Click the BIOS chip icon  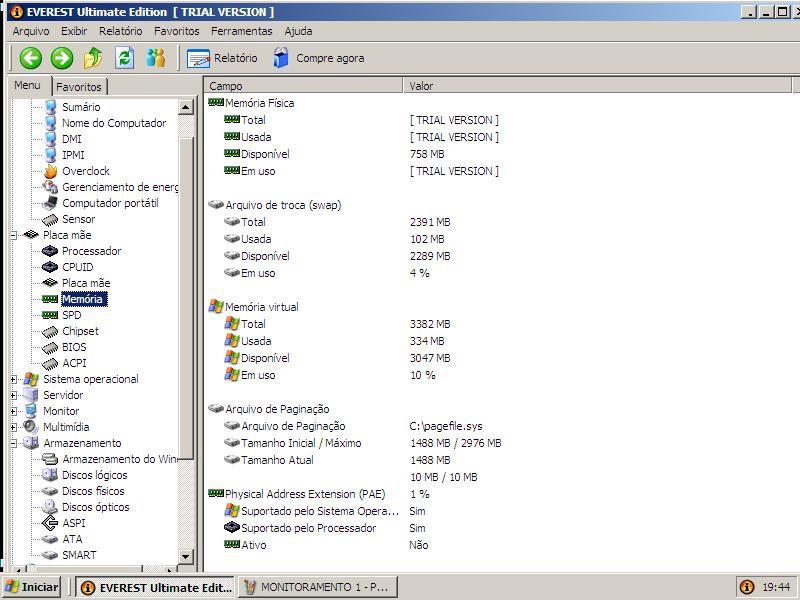(x=50, y=347)
